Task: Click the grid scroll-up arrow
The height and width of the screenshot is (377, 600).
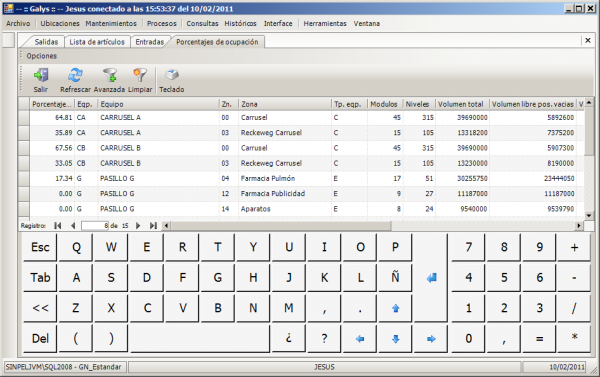Action: pyautogui.click(x=589, y=102)
